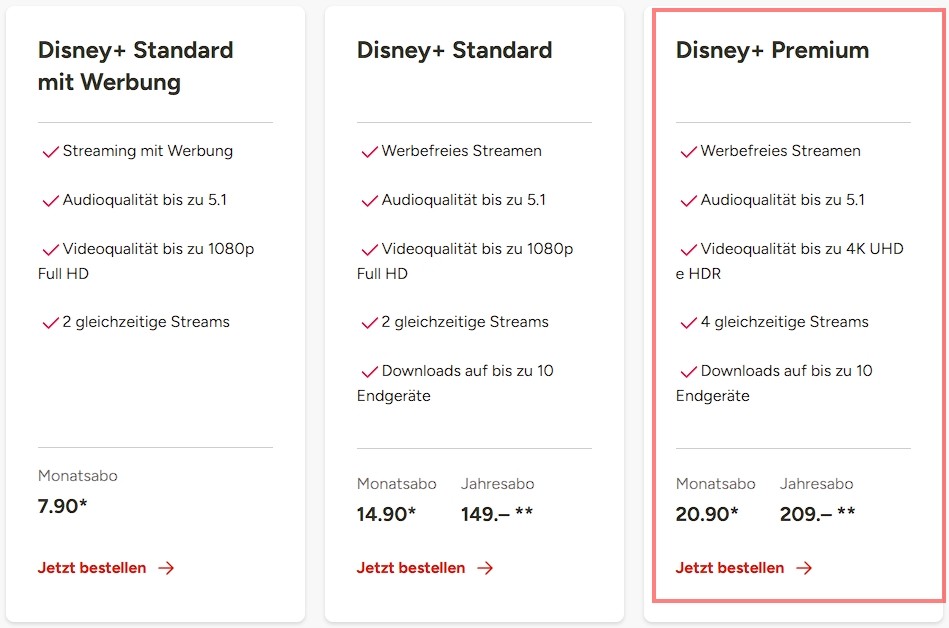Click the checkmark beside Streaming mit Werbung
This screenshot has width=949, height=628.
50,152
